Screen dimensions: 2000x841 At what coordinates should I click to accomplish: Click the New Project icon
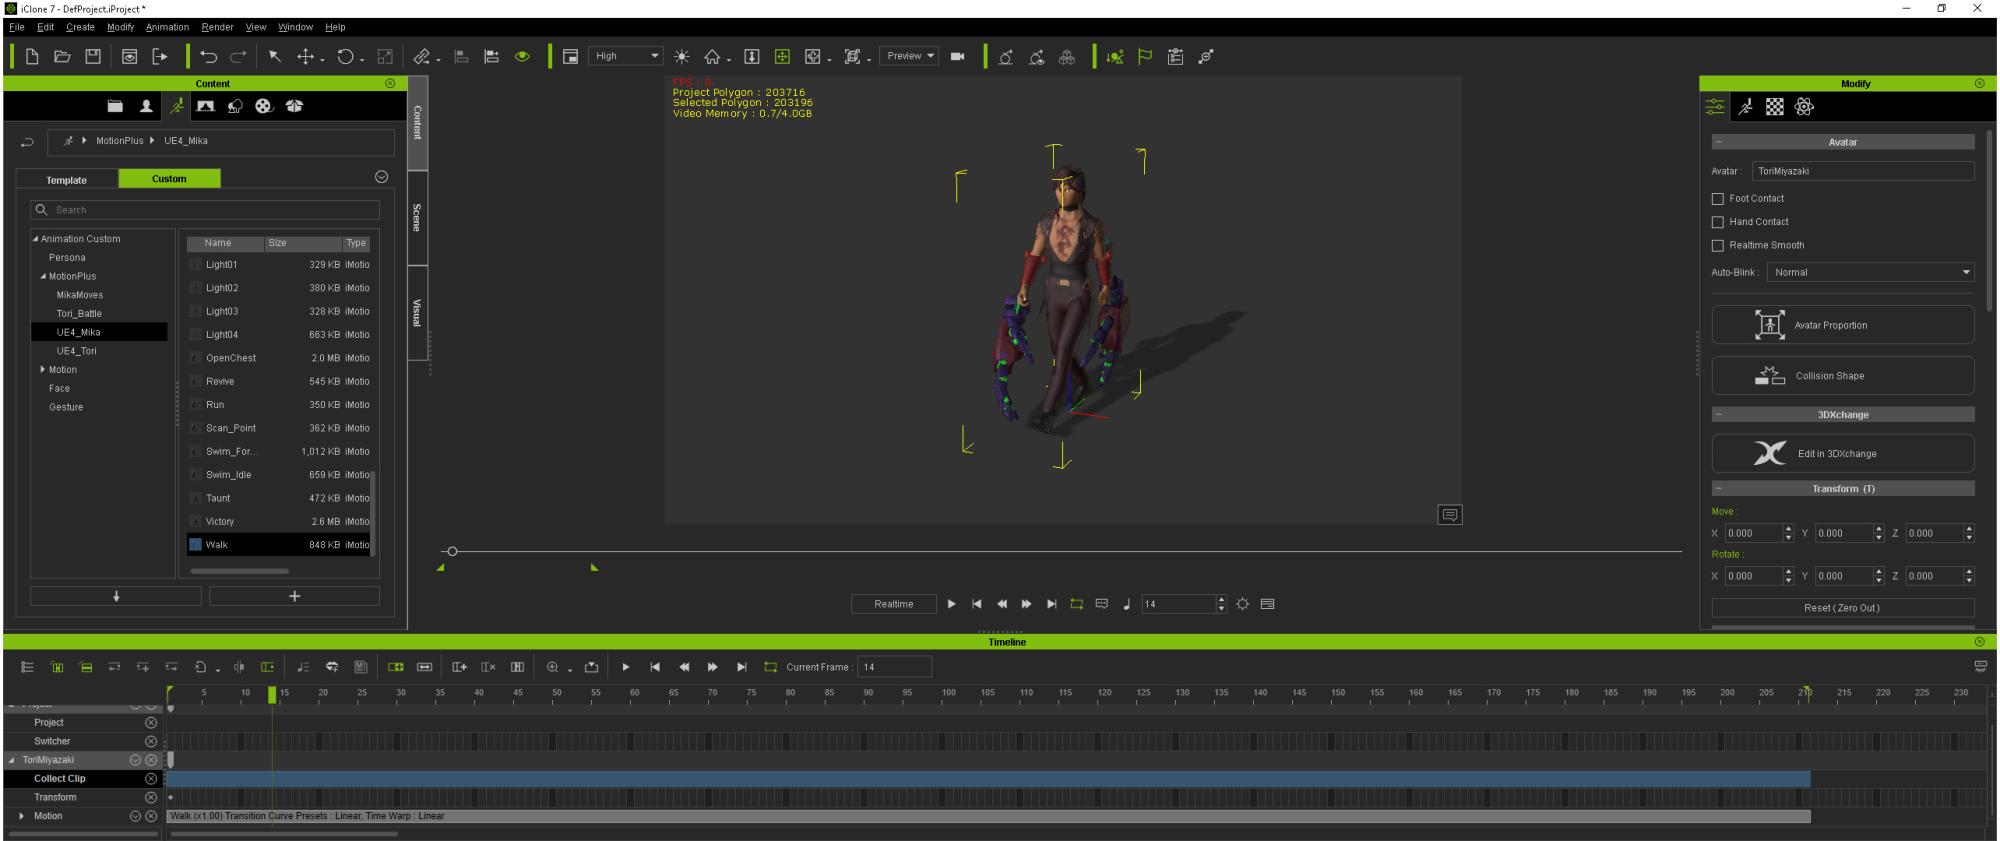(32, 57)
